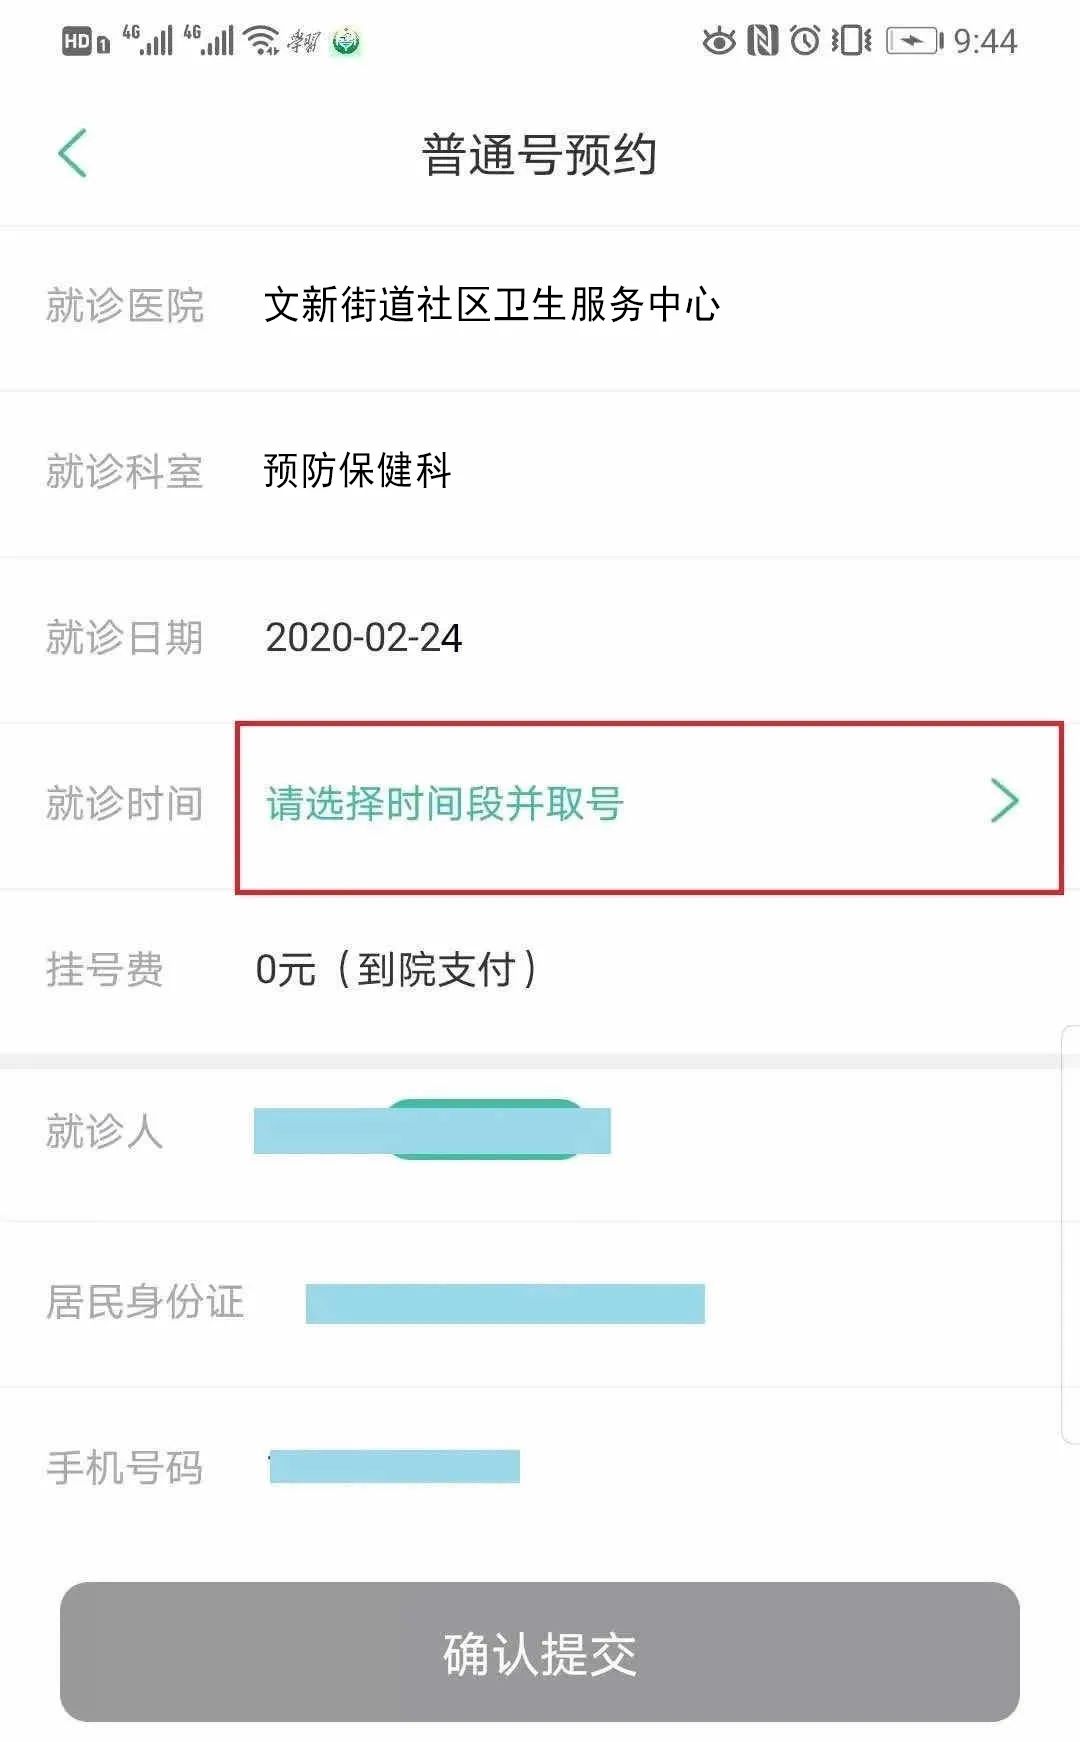
Task: Tap the battery charging icon
Action: coord(914,41)
